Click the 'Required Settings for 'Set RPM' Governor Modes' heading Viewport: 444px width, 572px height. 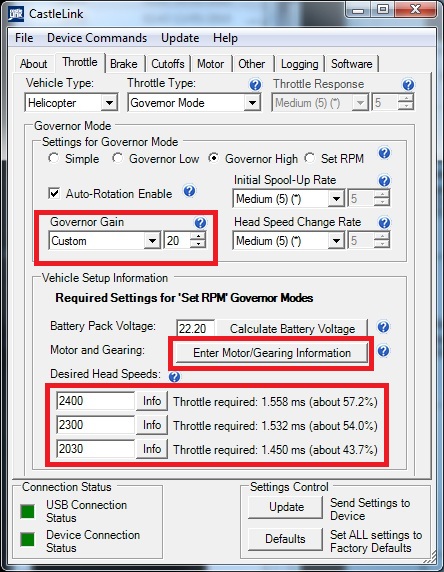184,298
